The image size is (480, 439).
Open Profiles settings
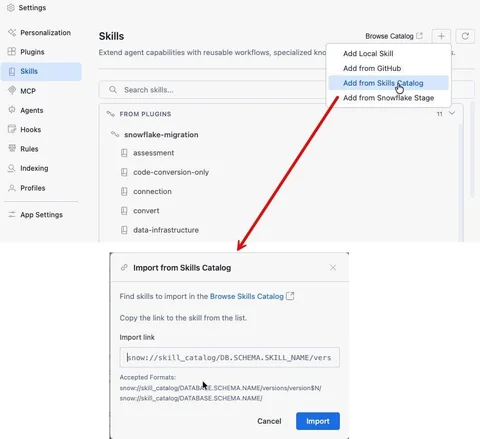point(26,188)
